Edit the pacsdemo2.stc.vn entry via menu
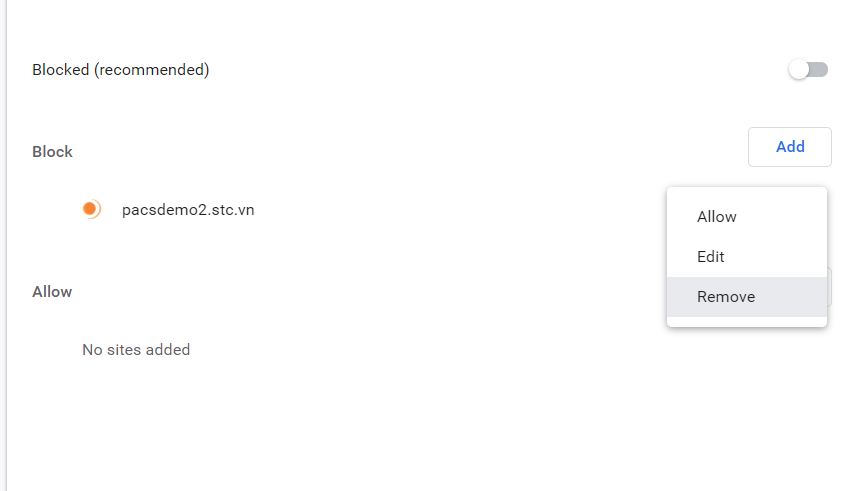 tap(711, 257)
